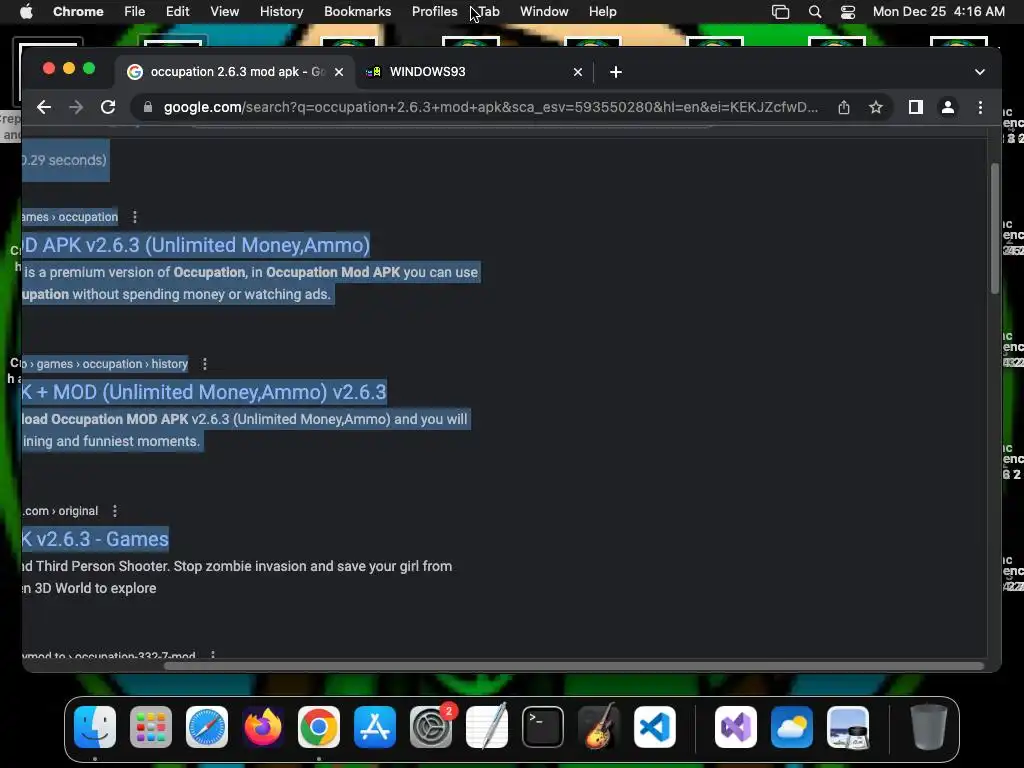Close the WINDOWS93 tab
Image resolution: width=1024 pixels, height=768 pixels.
tap(577, 72)
